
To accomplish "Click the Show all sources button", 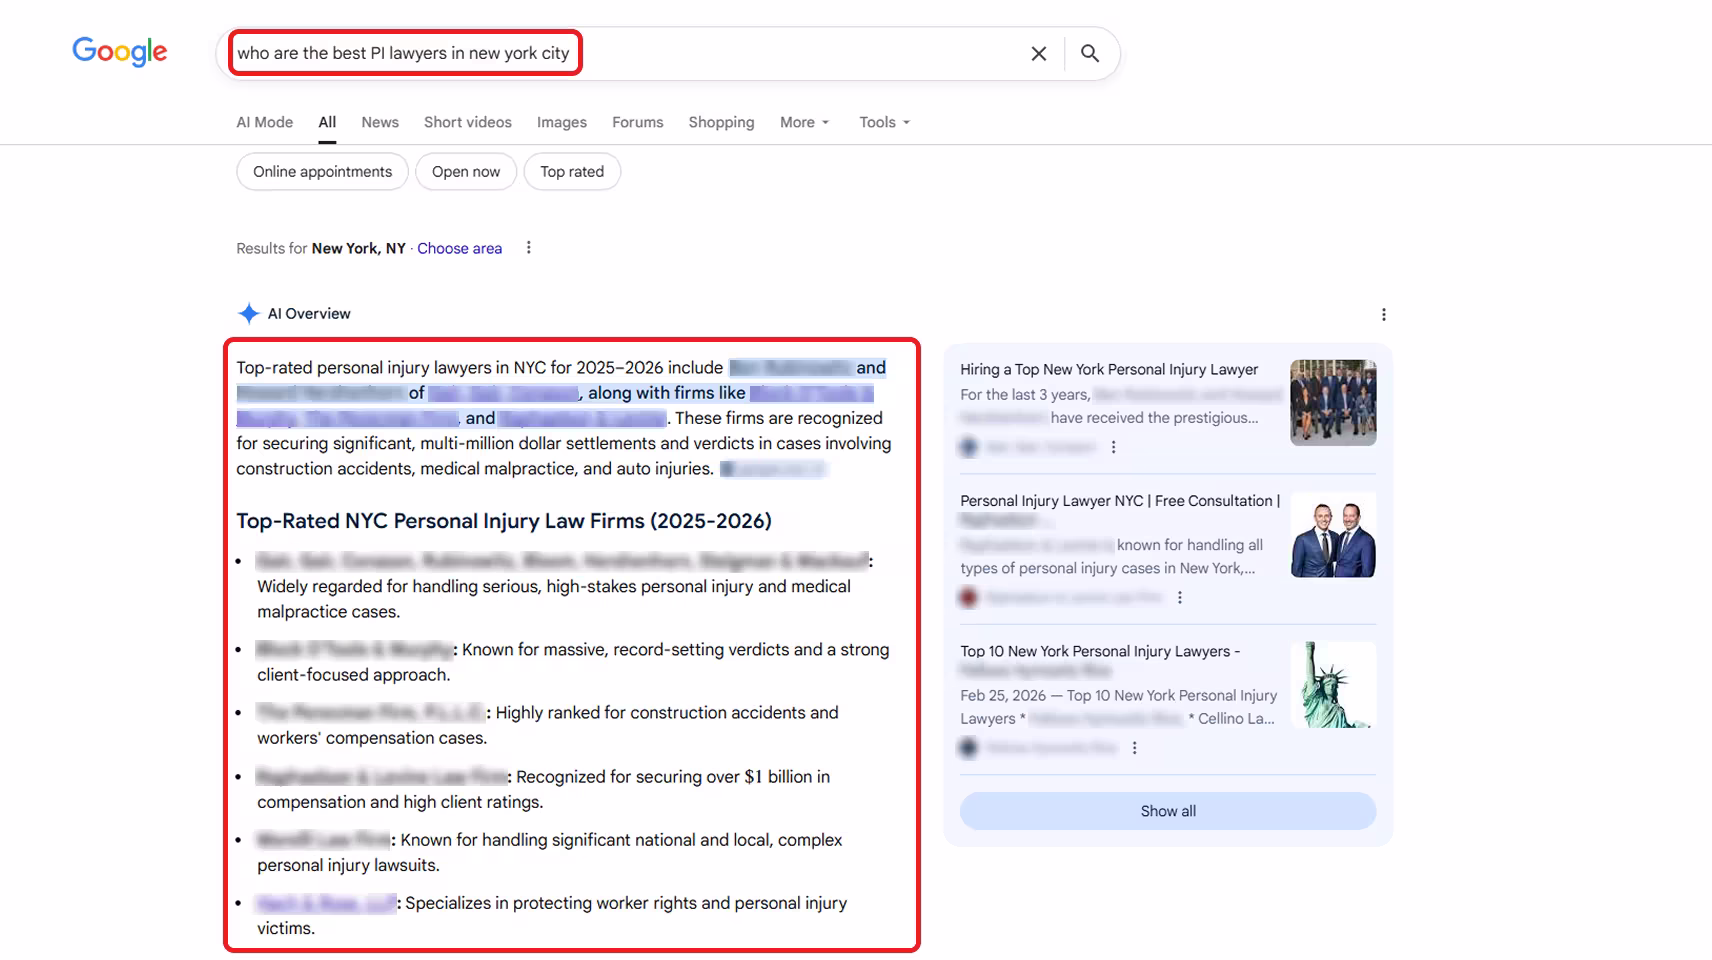I will 1168,811.
